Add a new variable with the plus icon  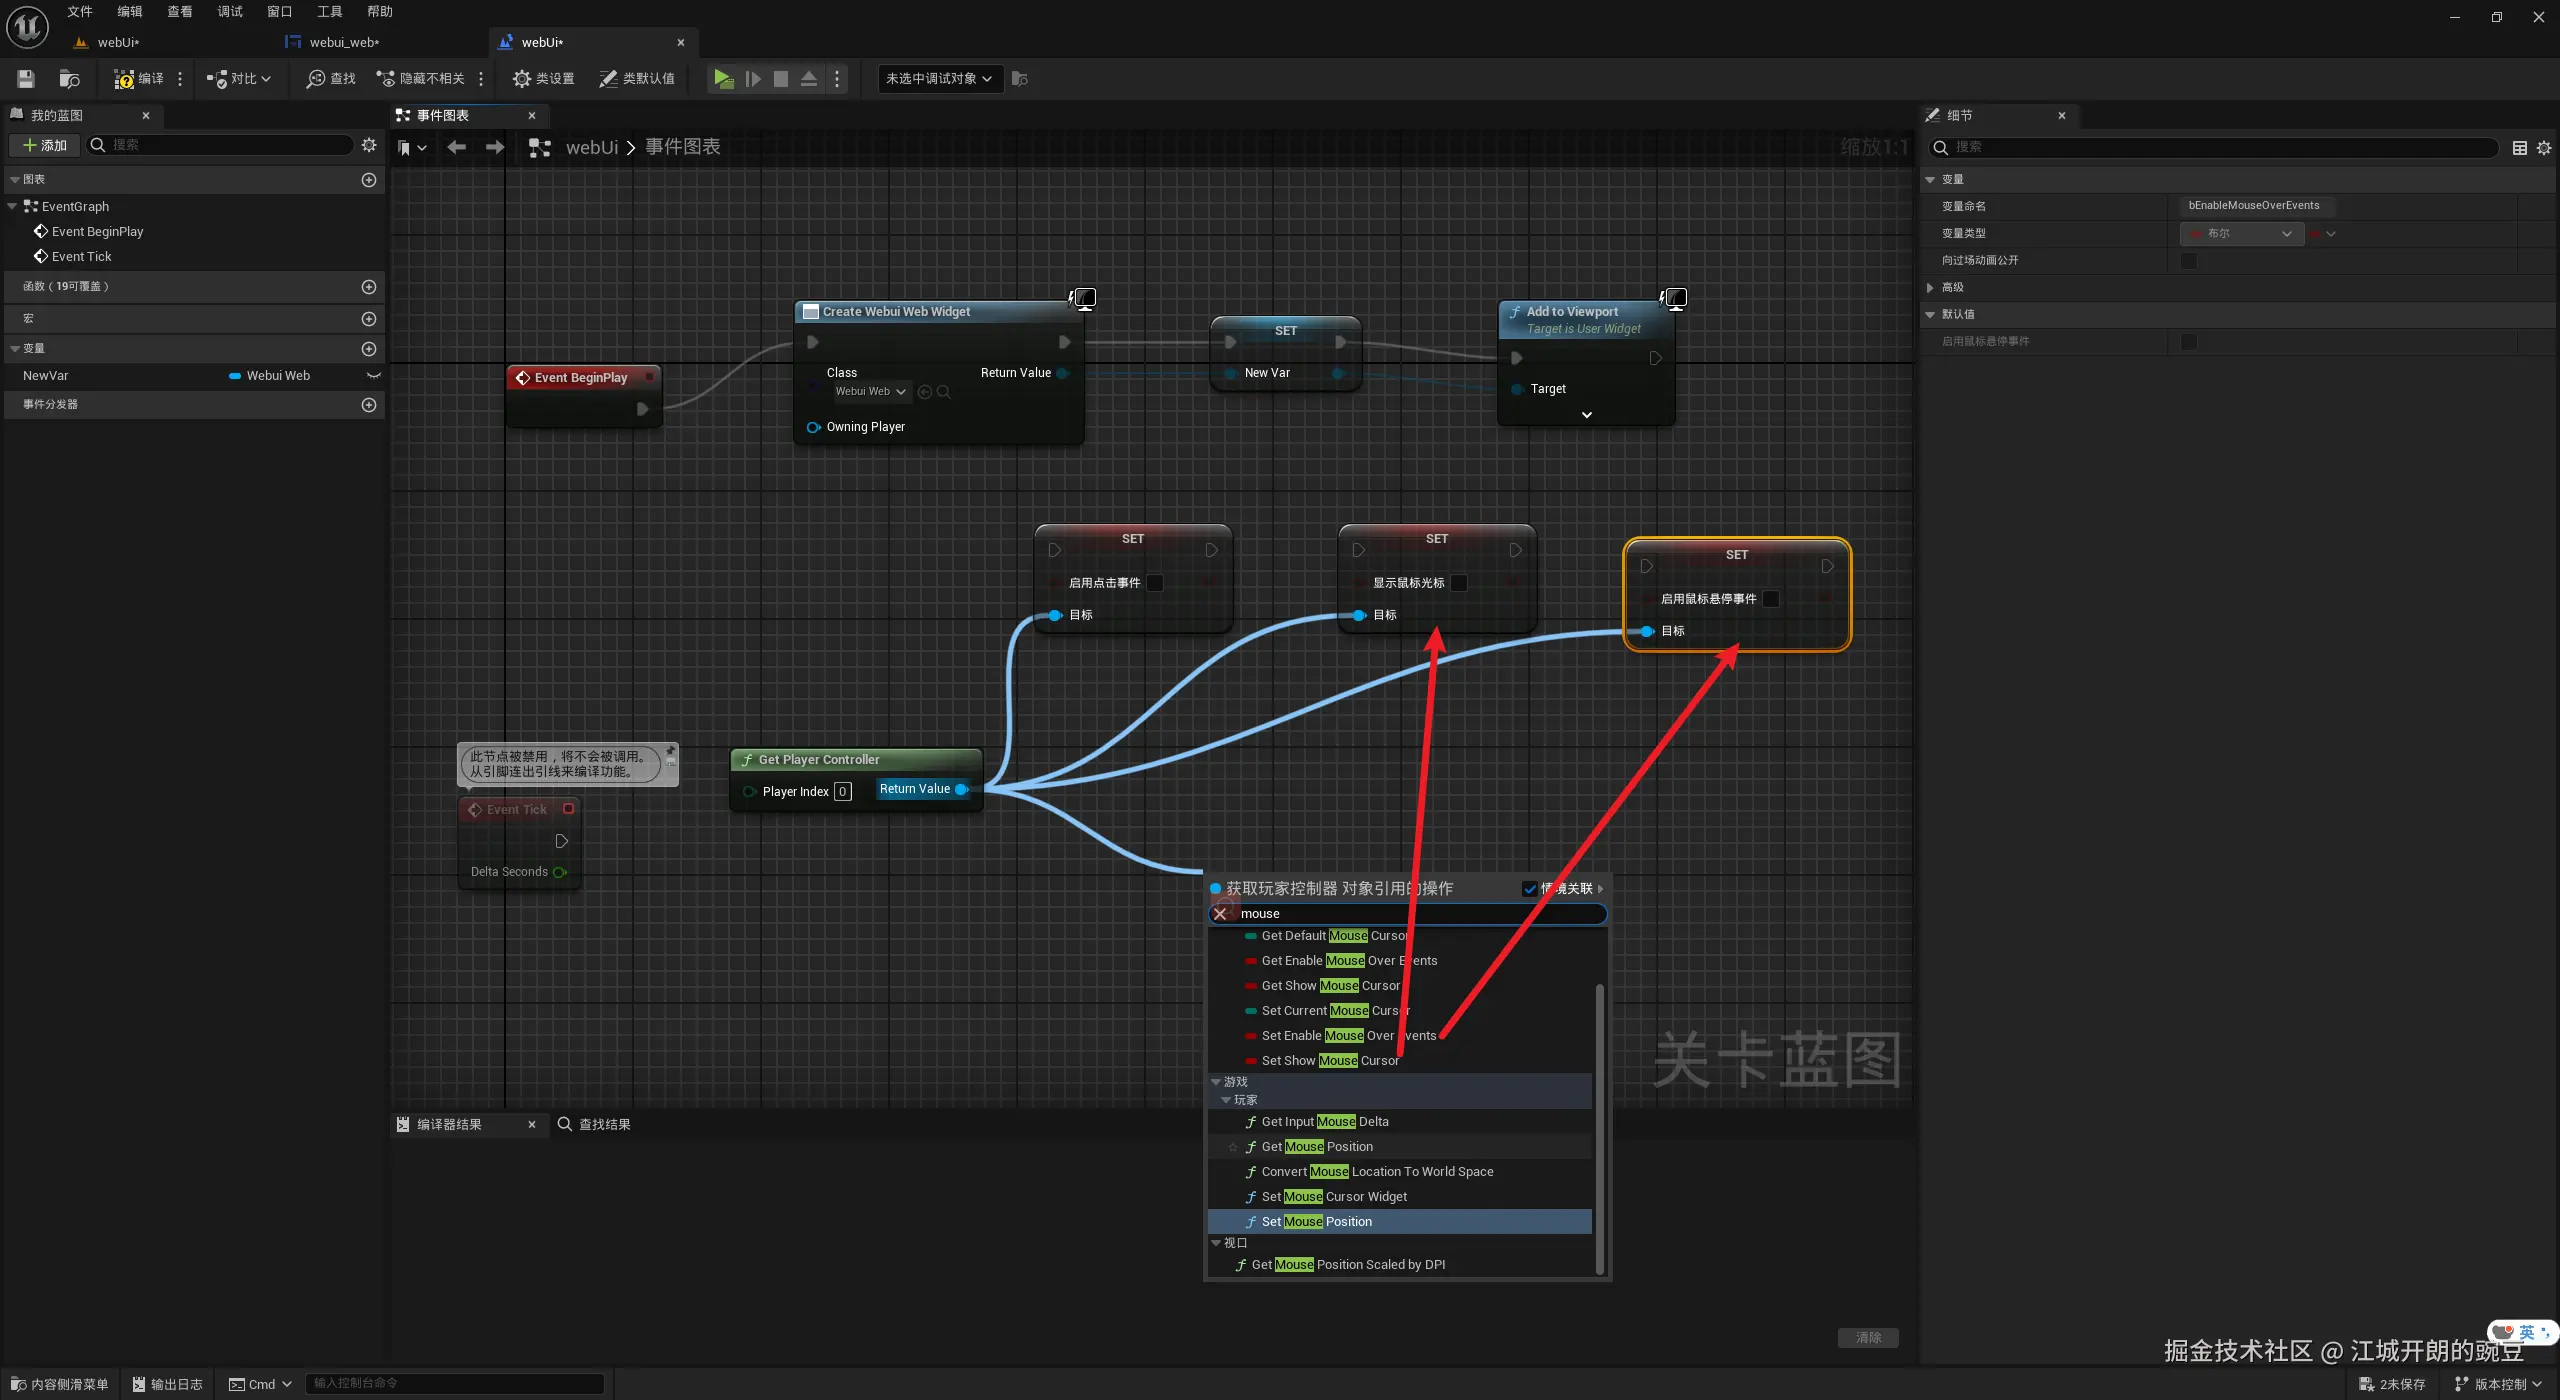pos(369,349)
